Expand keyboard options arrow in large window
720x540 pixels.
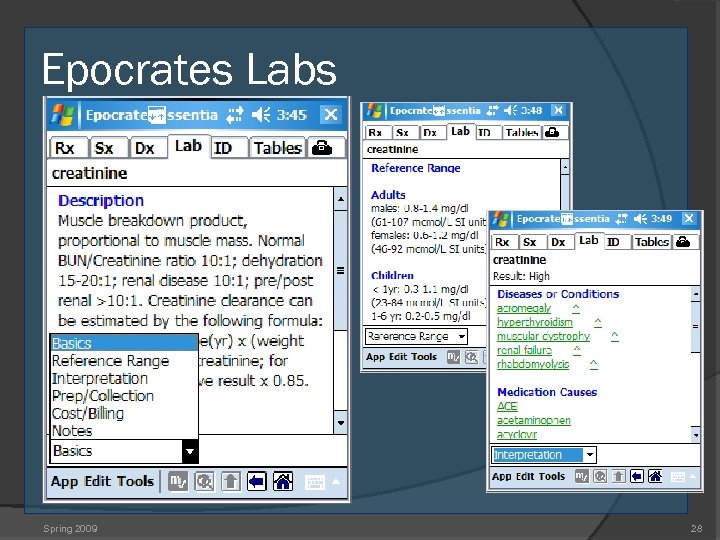point(336,482)
